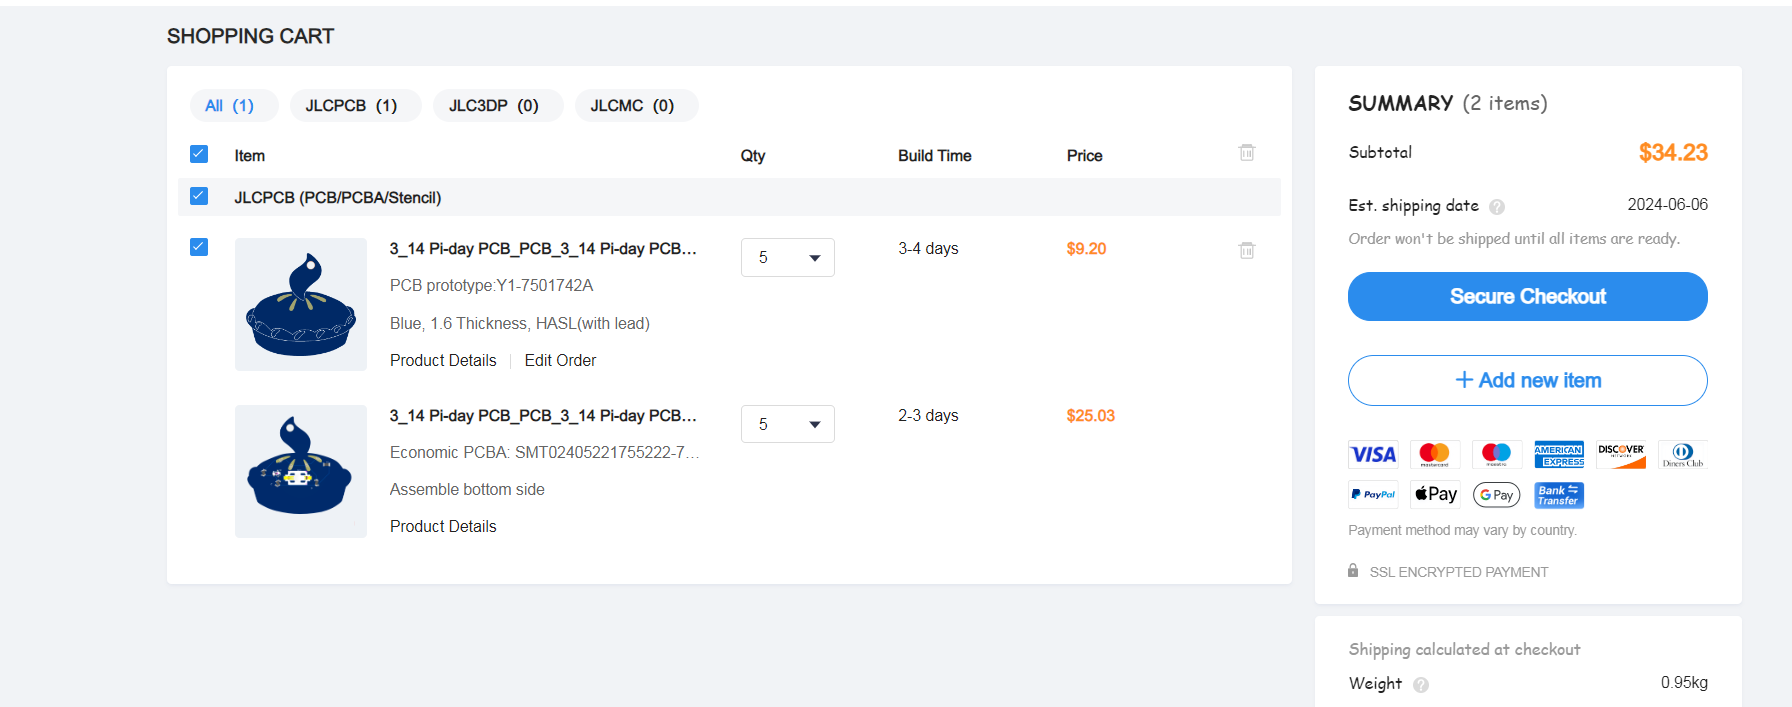The width and height of the screenshot is (1792, 707).
Task: Click the 2024-06-06 shipping date
Action: pos(1667,204)
